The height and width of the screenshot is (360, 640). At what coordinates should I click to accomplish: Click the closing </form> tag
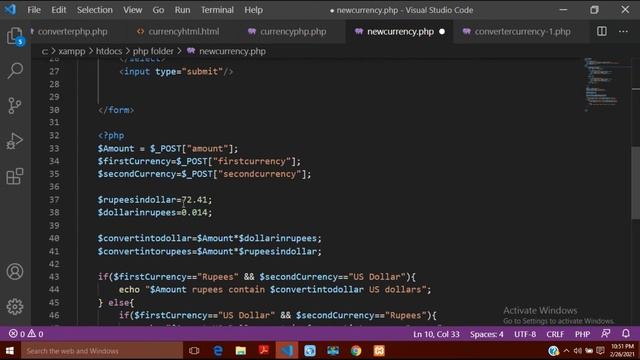[x=116, y=110]
